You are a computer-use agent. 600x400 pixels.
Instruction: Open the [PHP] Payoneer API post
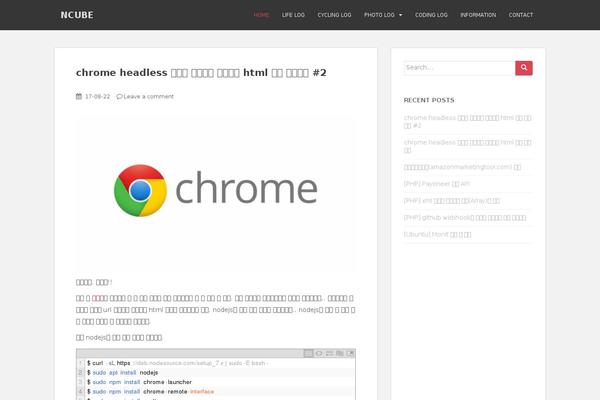pos(437,184)
